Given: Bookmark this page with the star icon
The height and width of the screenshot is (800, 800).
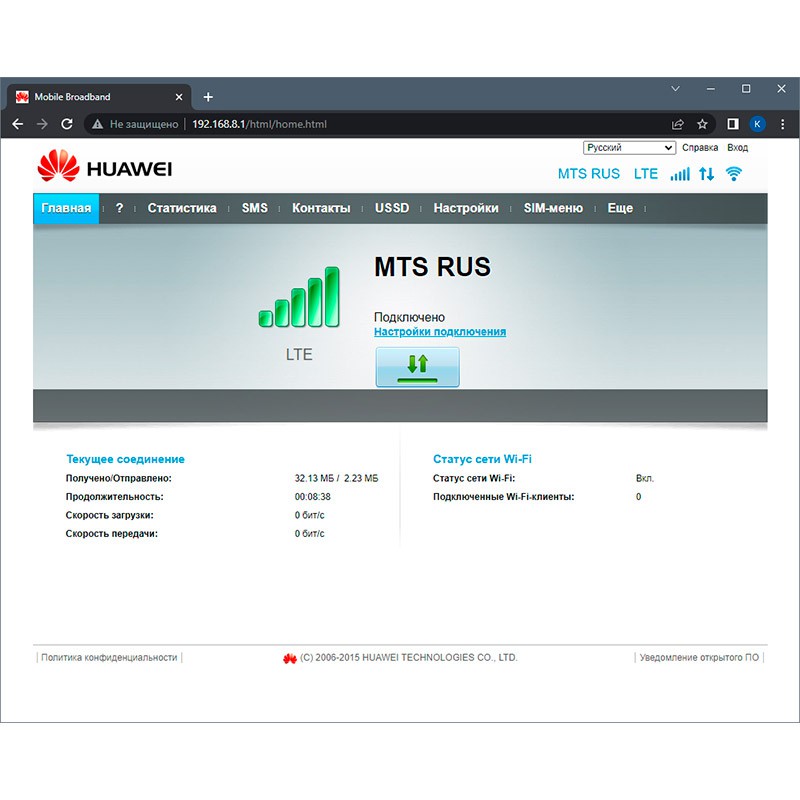Looking at the screenshot, I should [702, 124].
